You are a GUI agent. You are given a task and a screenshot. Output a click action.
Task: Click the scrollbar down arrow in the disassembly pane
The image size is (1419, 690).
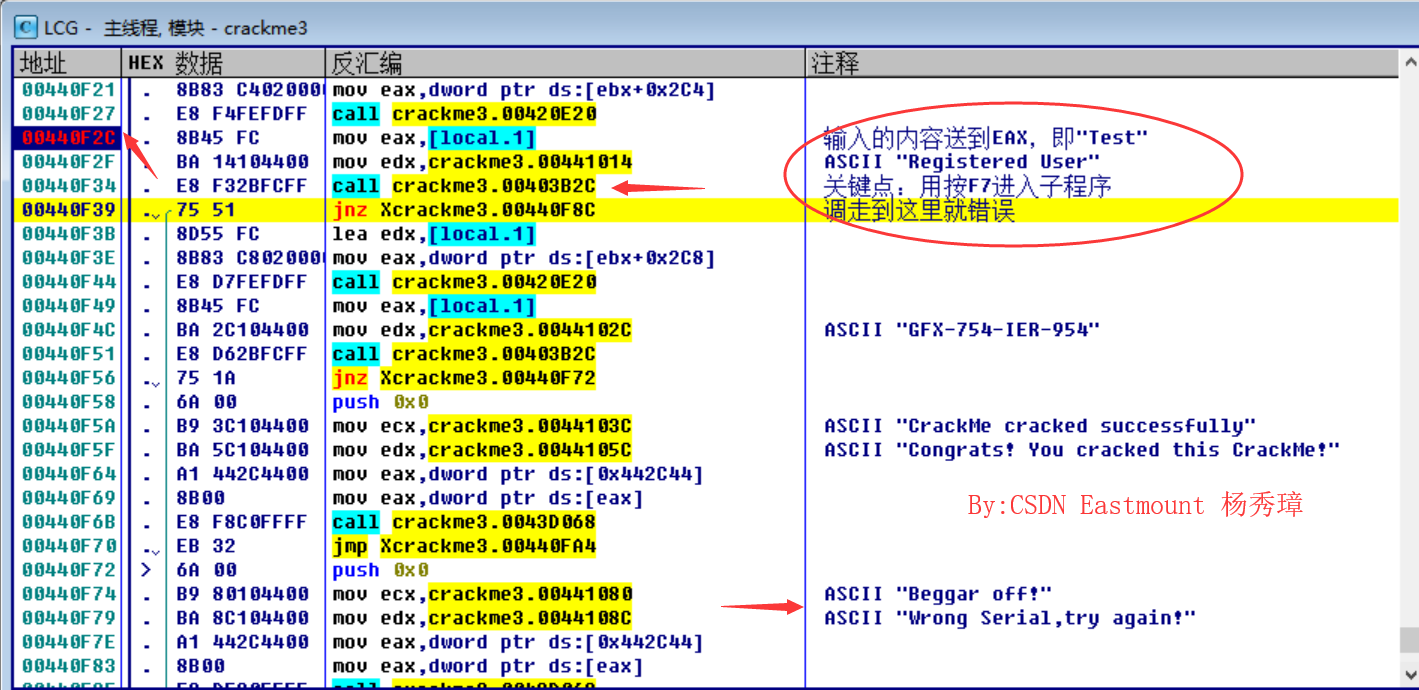pyautogui.click(x=1408, y=673)
